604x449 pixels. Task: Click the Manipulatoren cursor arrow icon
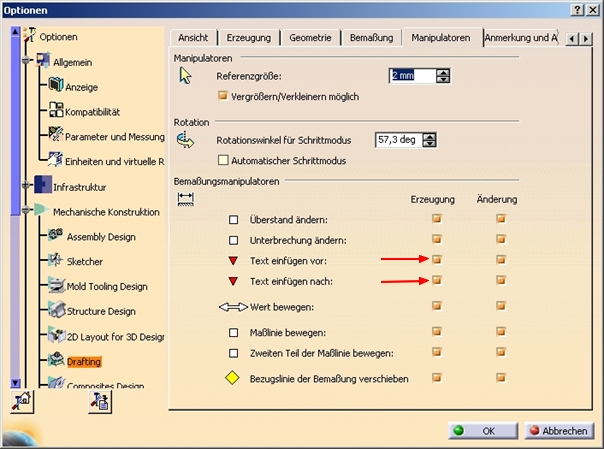tap(185, 75)
